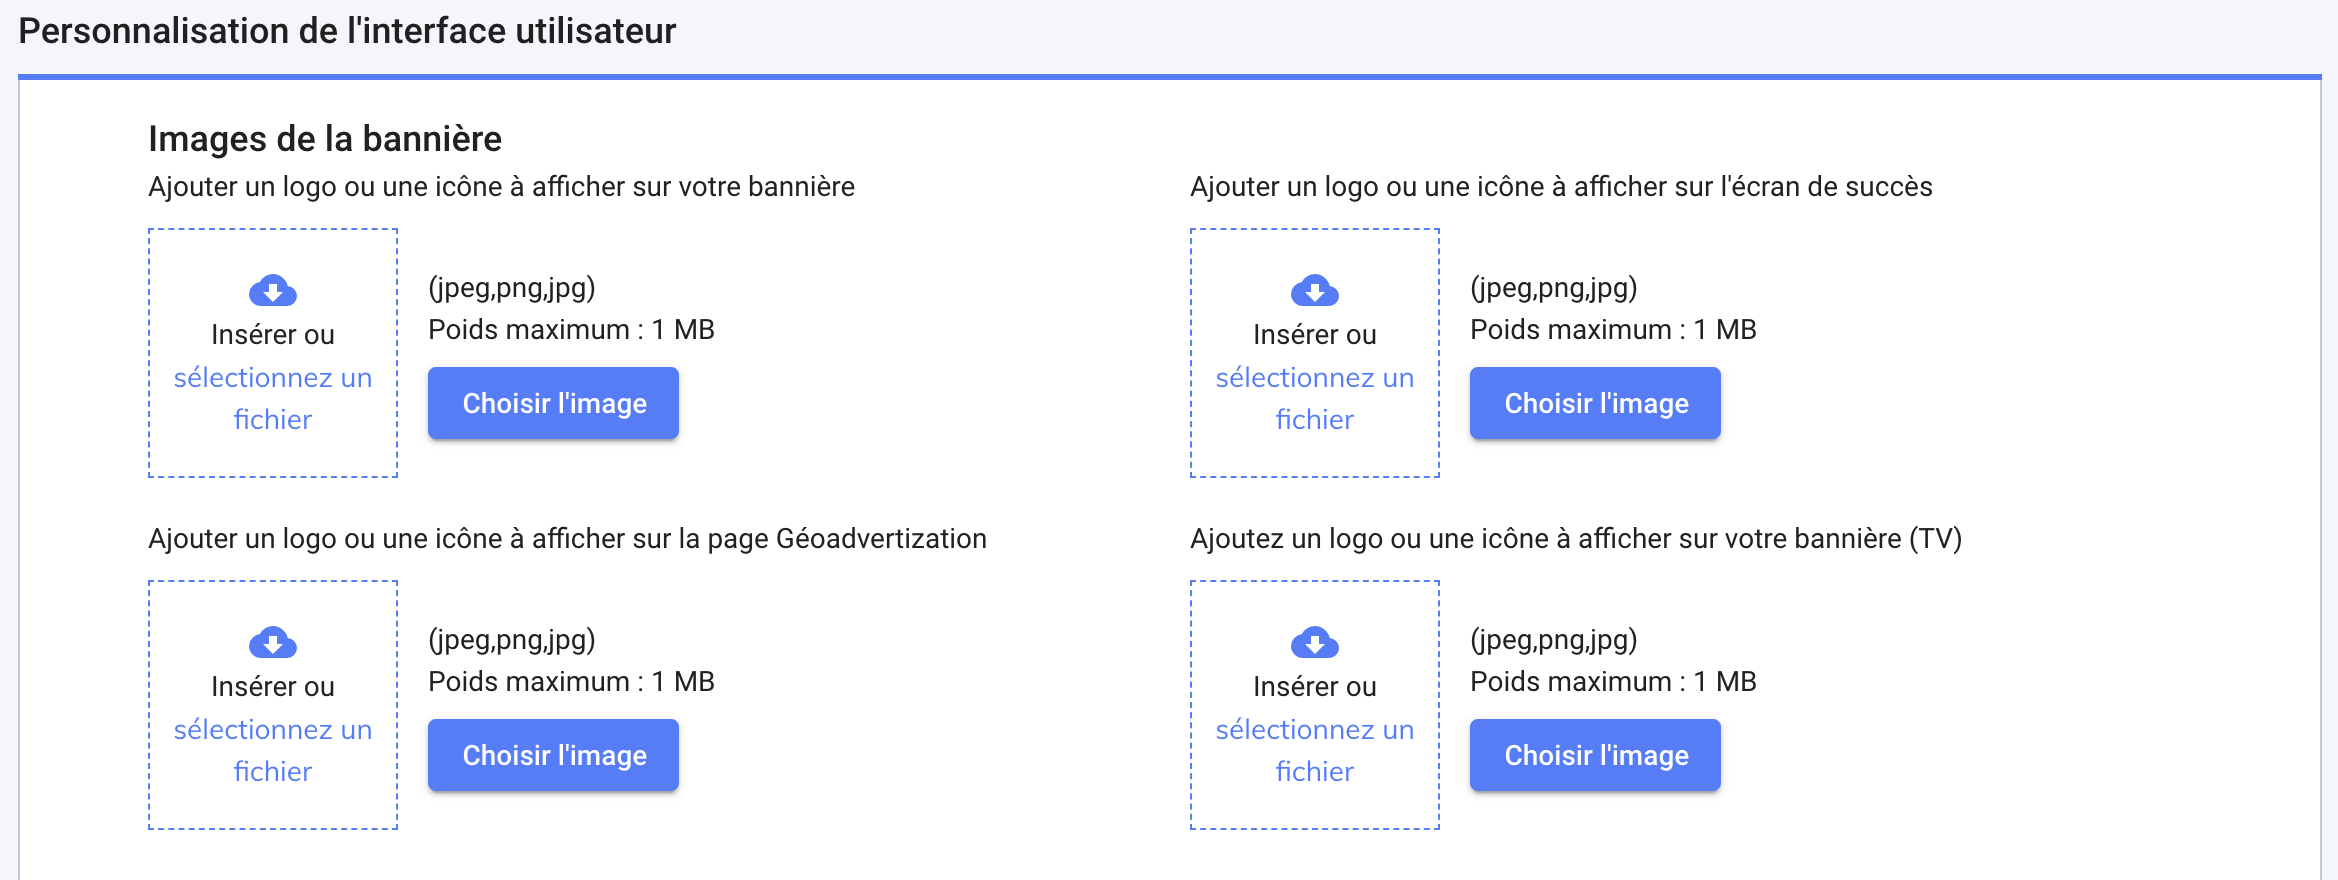Click 'Choisir l'image' for the banner logo
2338x880 pixels.
552,403
